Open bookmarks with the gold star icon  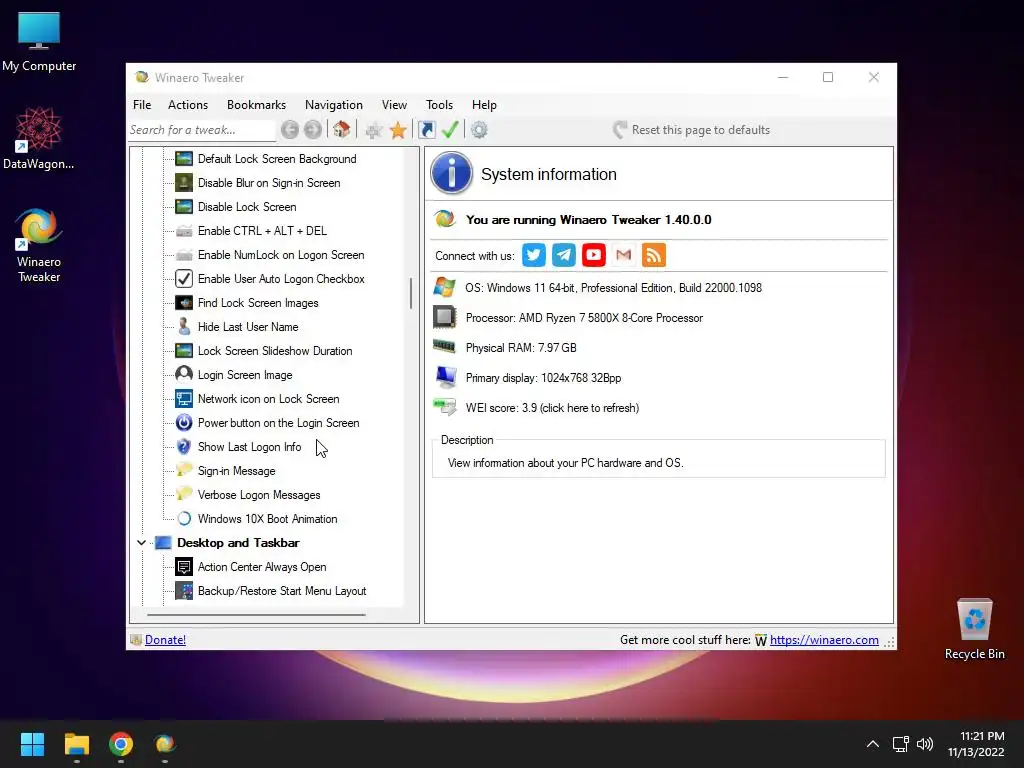[398, 130]
